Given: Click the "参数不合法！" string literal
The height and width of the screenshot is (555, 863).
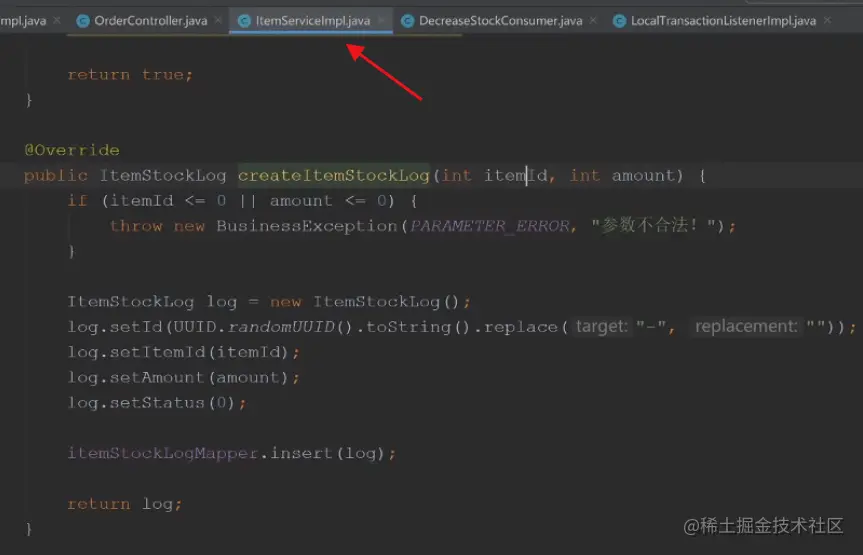Looking at the screenshot, I should coord(657,225).
